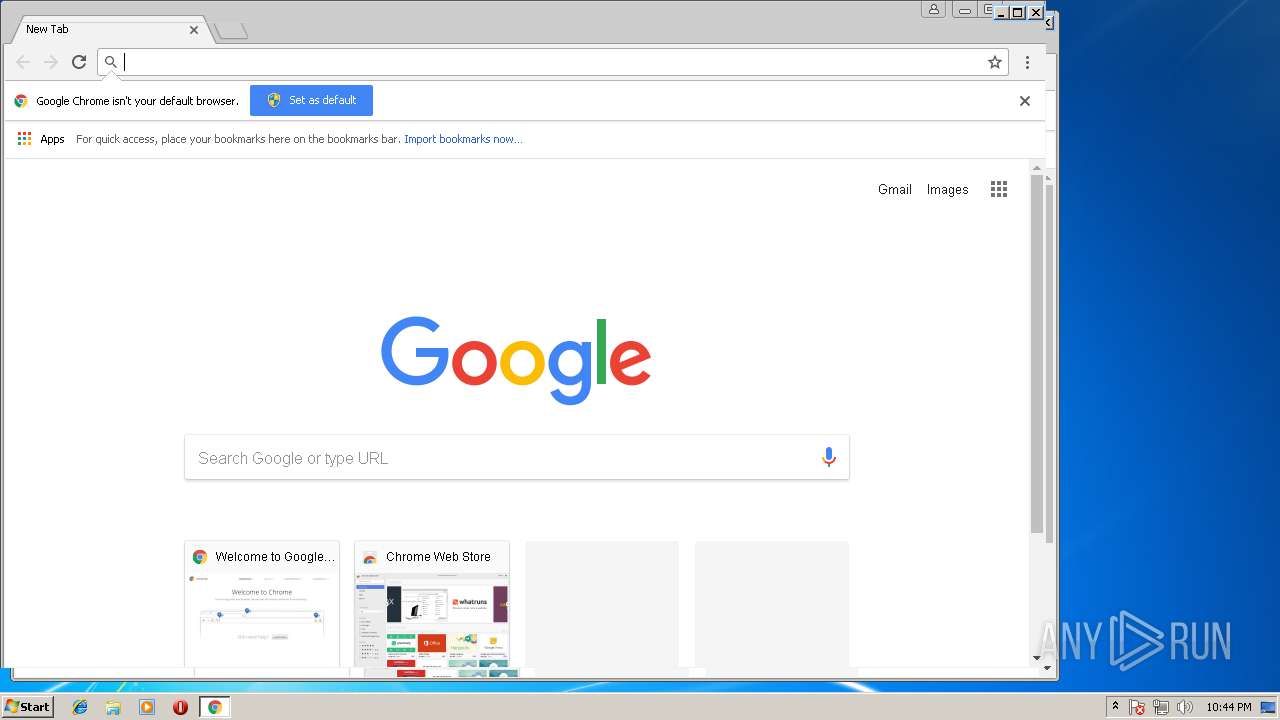Screen dimensions: 1280x720
Task: Click the page scrollbar up arrow
Action: tap(1037, 168)
